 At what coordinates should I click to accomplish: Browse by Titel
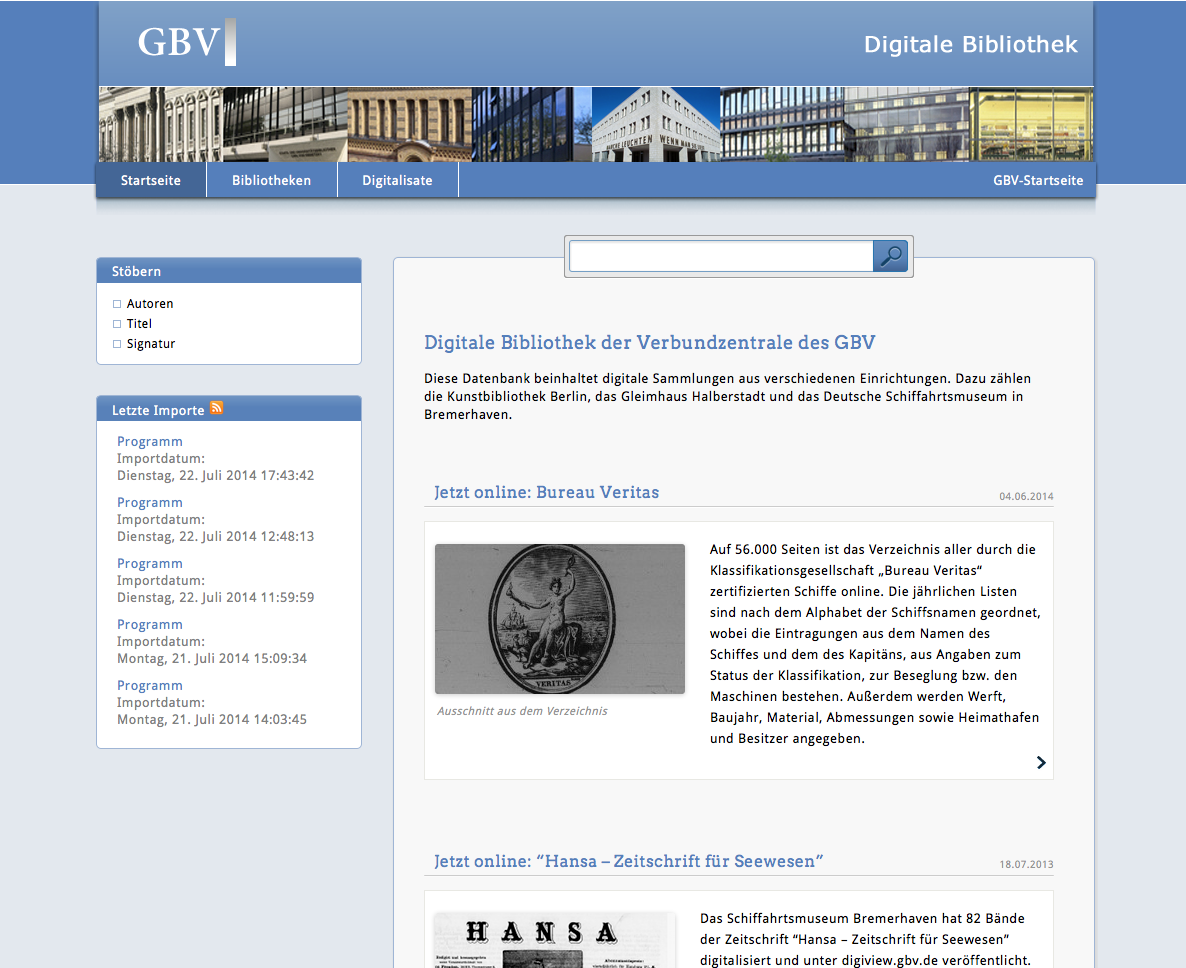pos(139,324)
